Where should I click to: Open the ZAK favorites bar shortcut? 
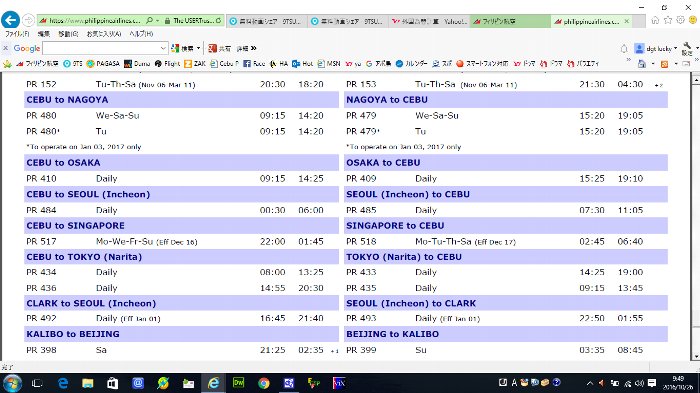coord(195,64)
